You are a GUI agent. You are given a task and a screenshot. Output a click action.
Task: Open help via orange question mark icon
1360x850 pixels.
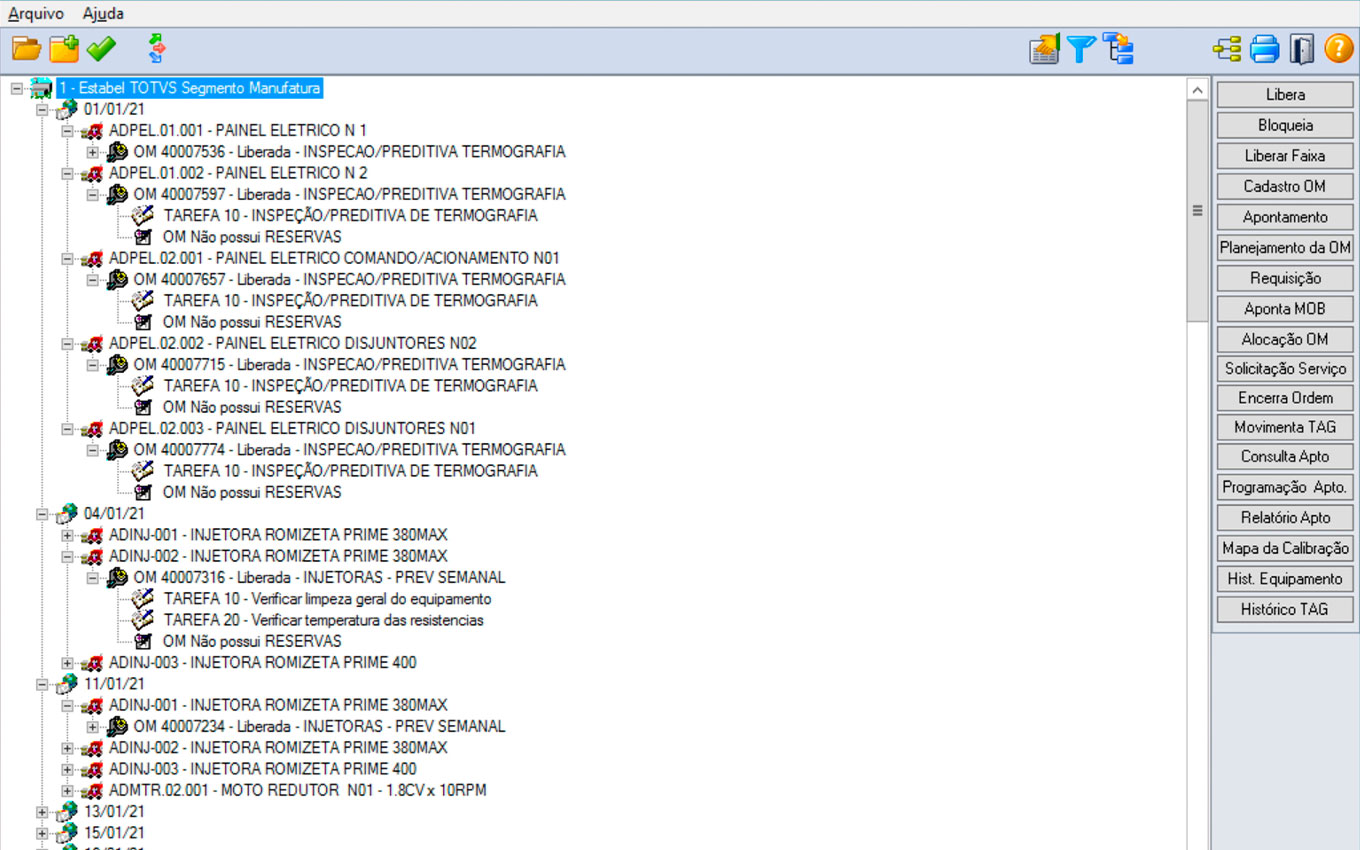(x=1339, y=48)
